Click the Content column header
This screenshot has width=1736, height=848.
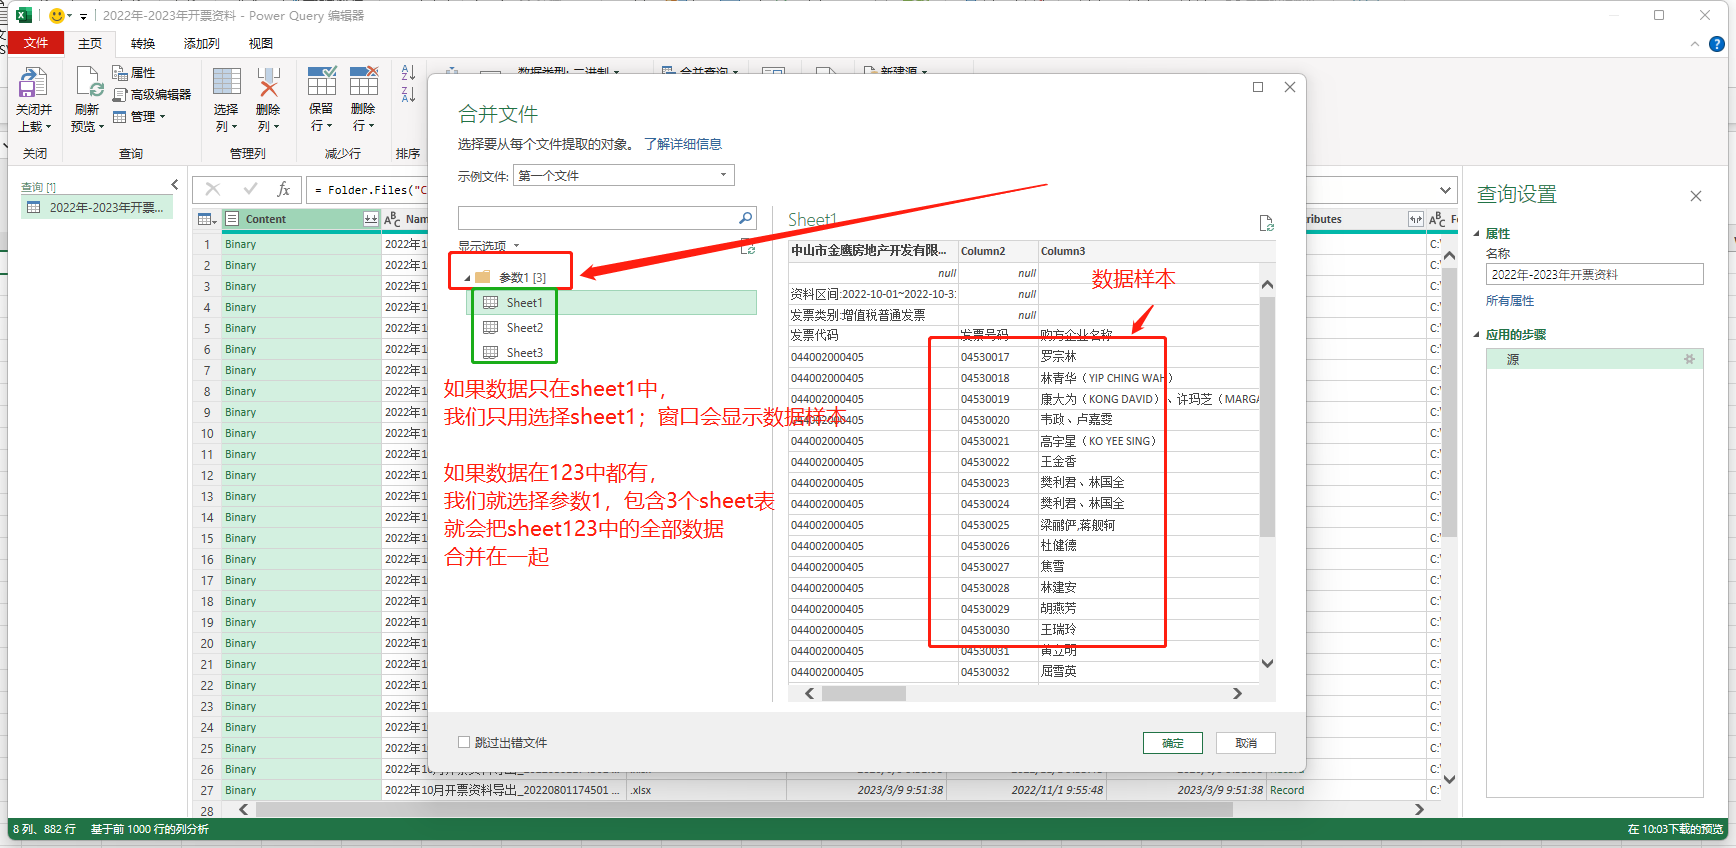(x=300, y=219)
